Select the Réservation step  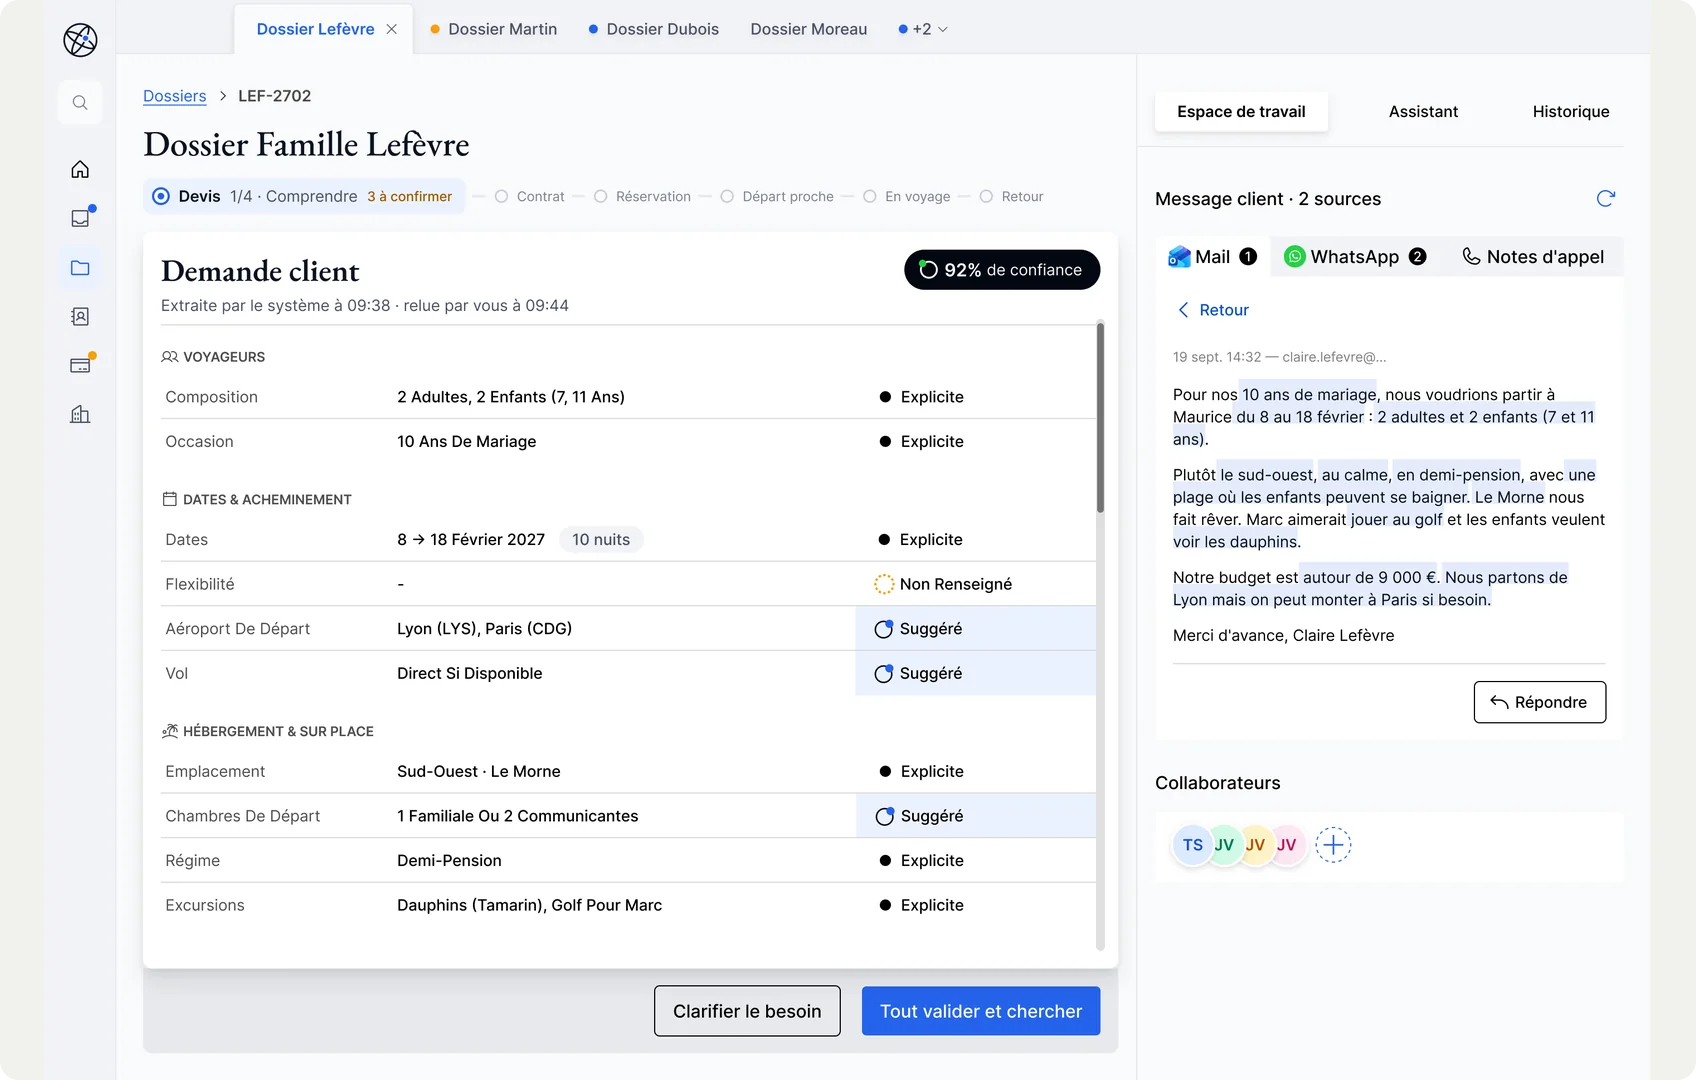point(642,197)
